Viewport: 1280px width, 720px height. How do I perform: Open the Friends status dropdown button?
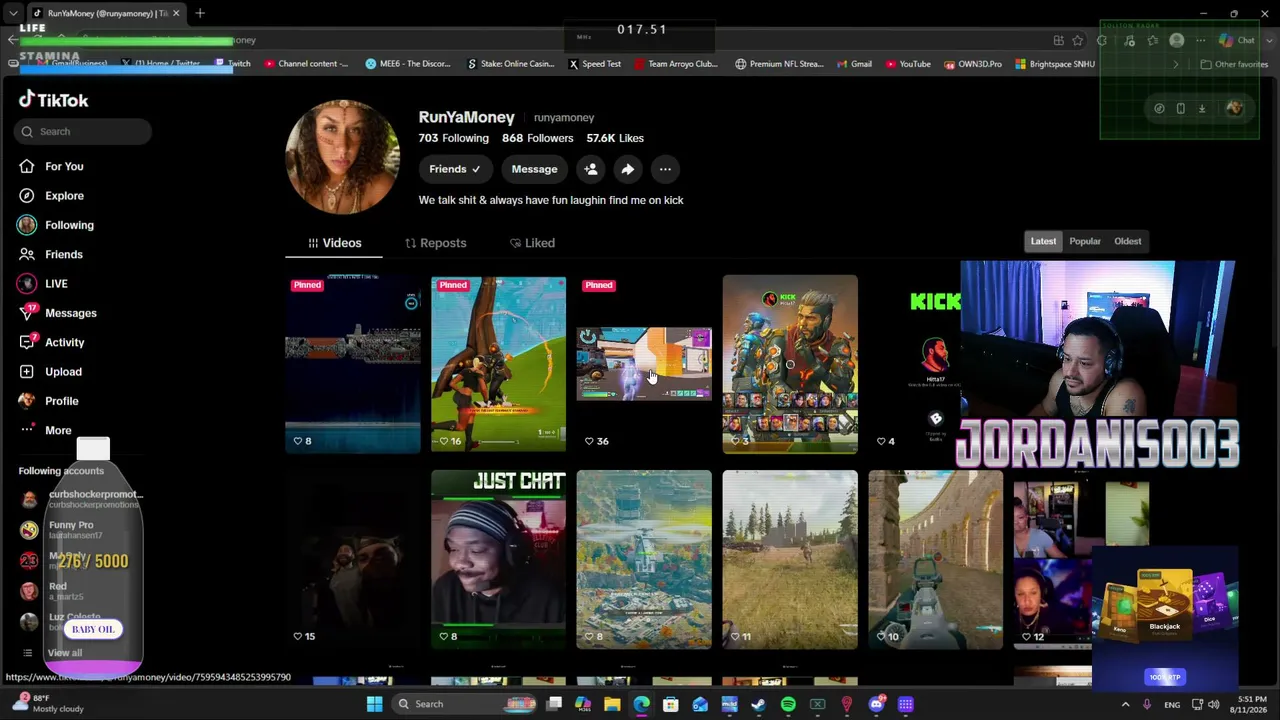pyautogui.click(x=455, y=169)
